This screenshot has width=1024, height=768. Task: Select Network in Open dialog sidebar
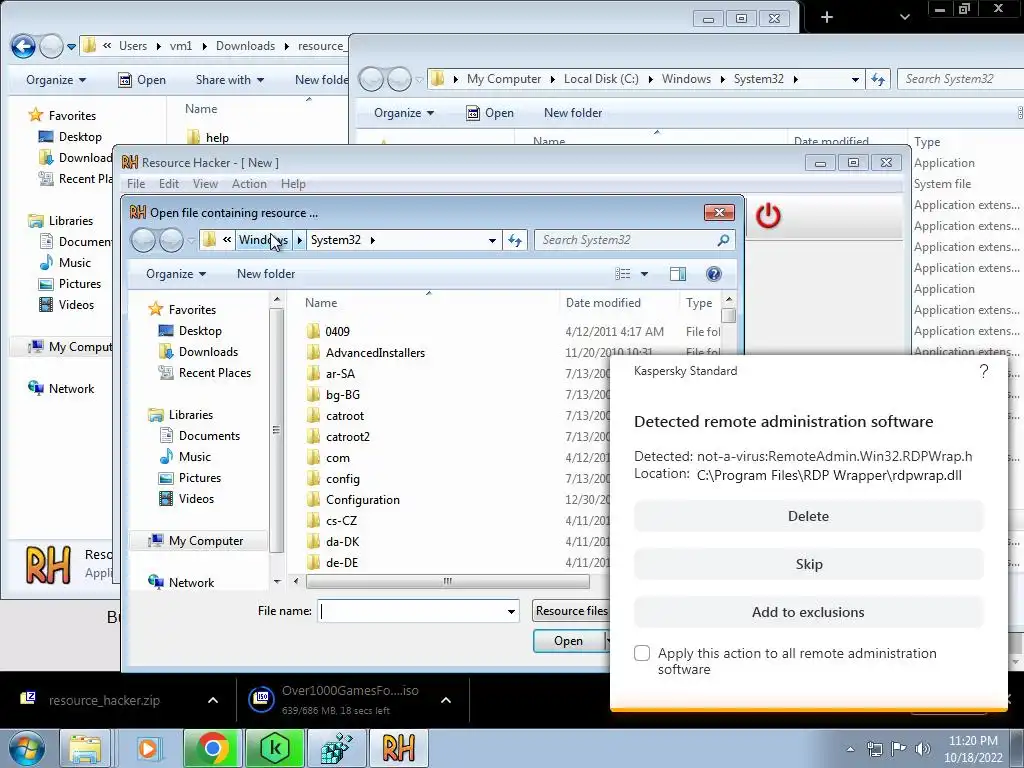click(191, 583)
